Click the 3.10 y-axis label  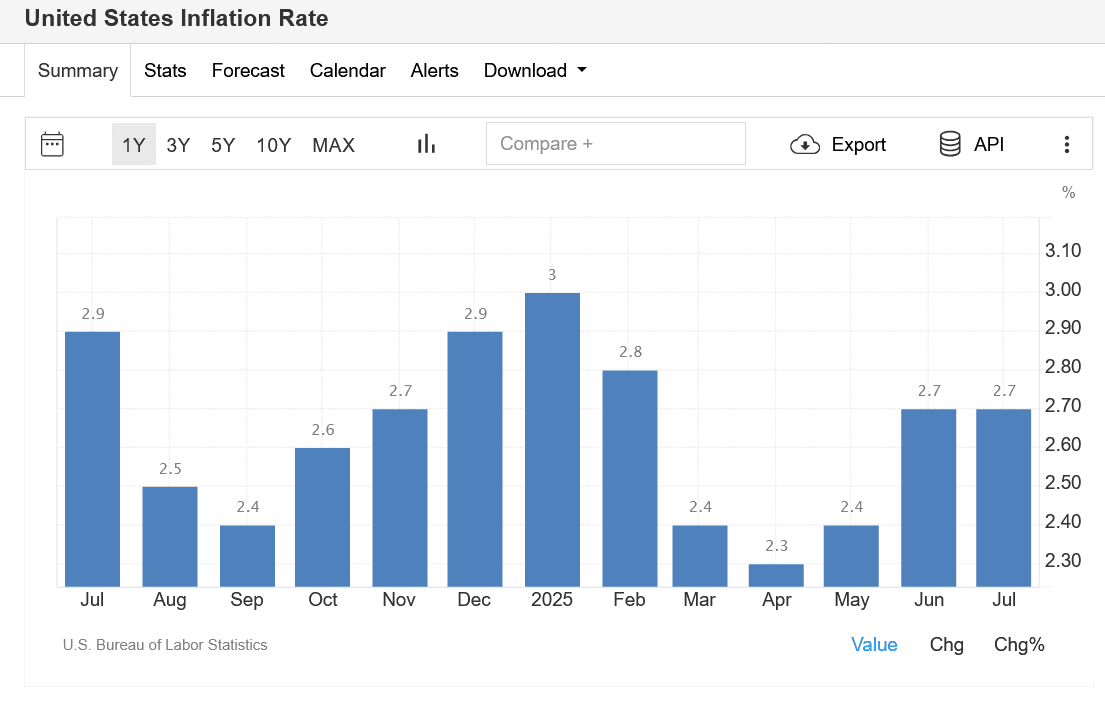1063,250
